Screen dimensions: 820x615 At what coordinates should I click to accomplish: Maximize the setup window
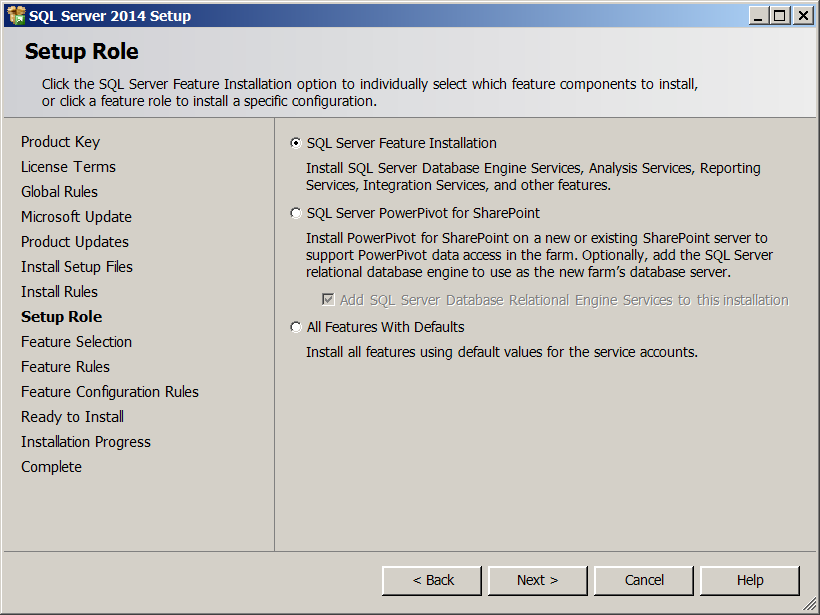780,15
